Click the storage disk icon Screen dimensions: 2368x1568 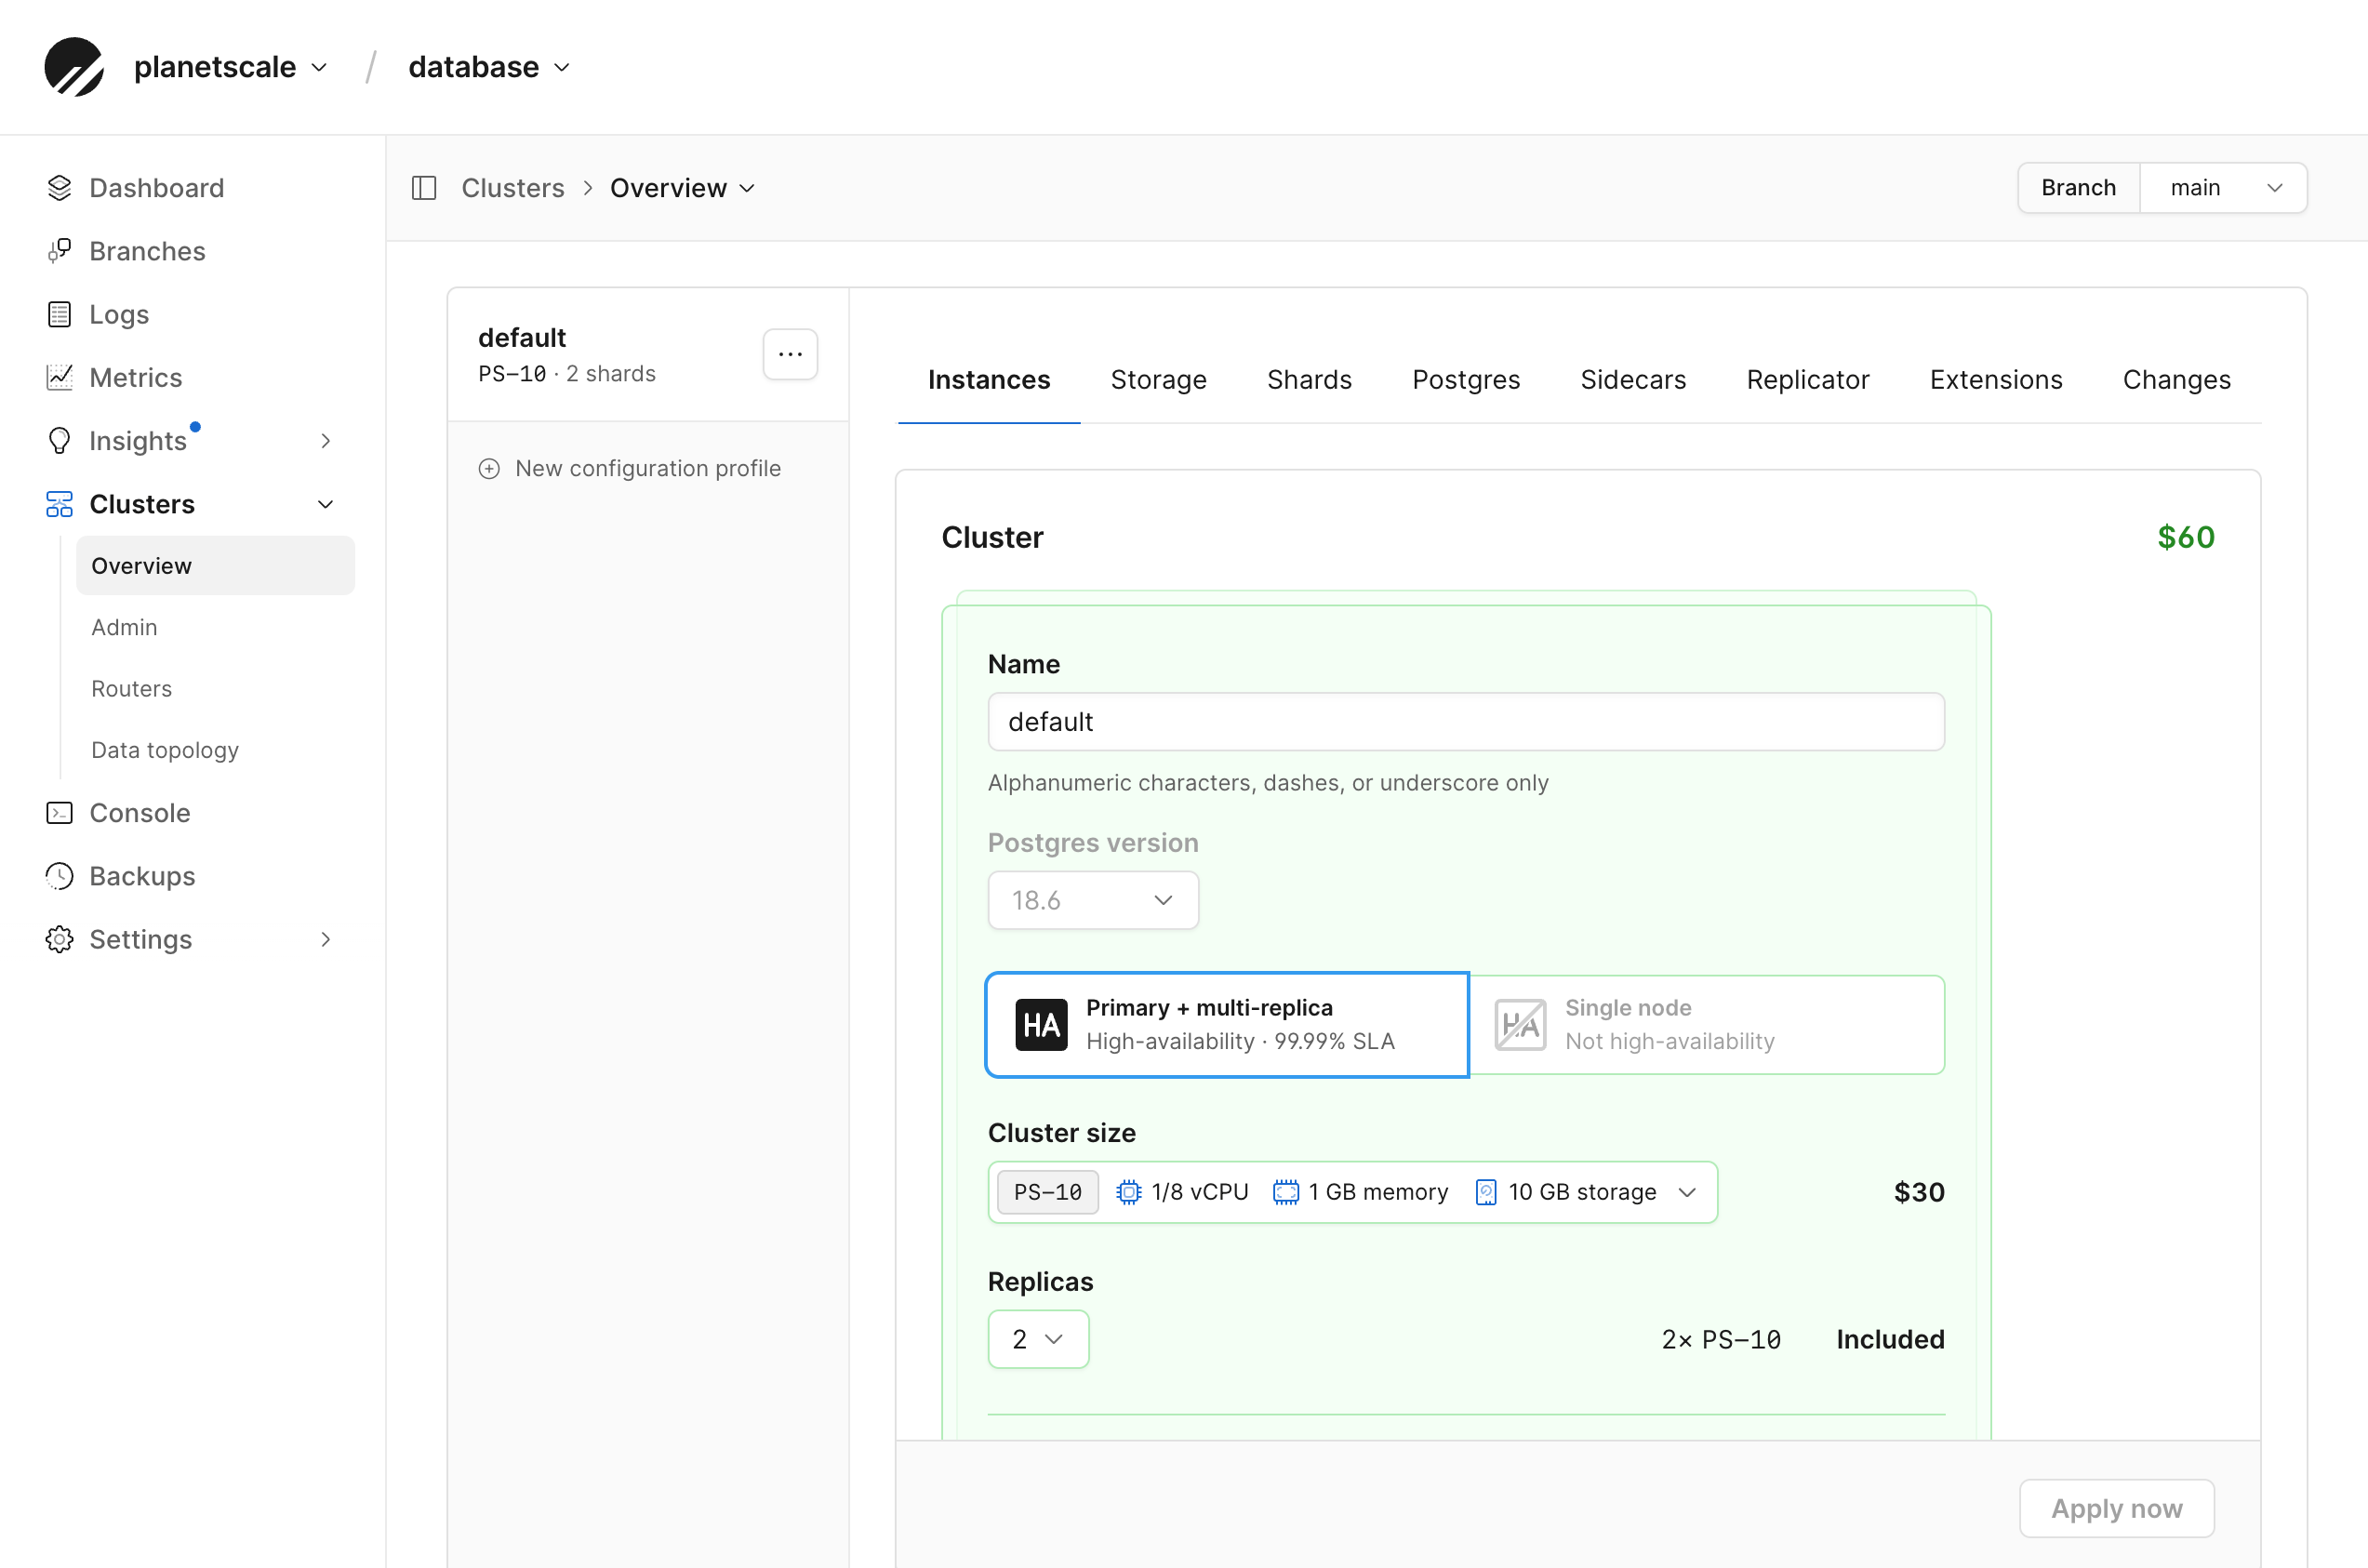coord(1486,1192)
